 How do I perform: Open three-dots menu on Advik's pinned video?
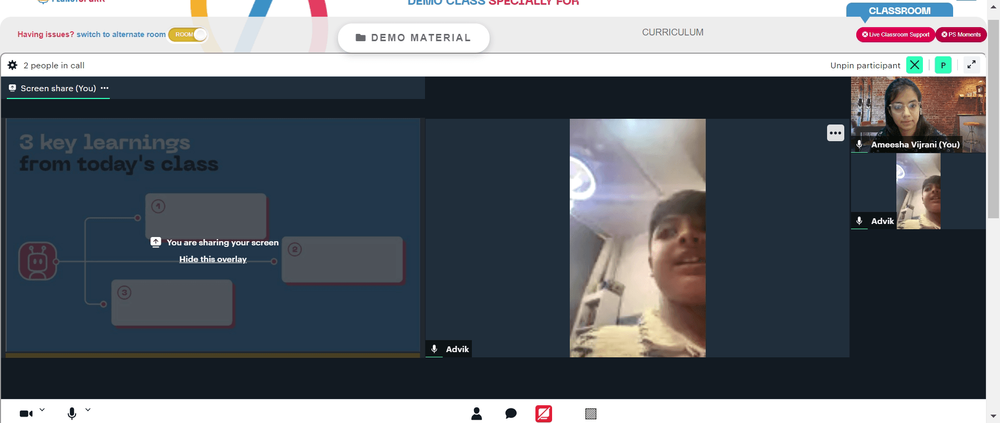pos(835,133)
